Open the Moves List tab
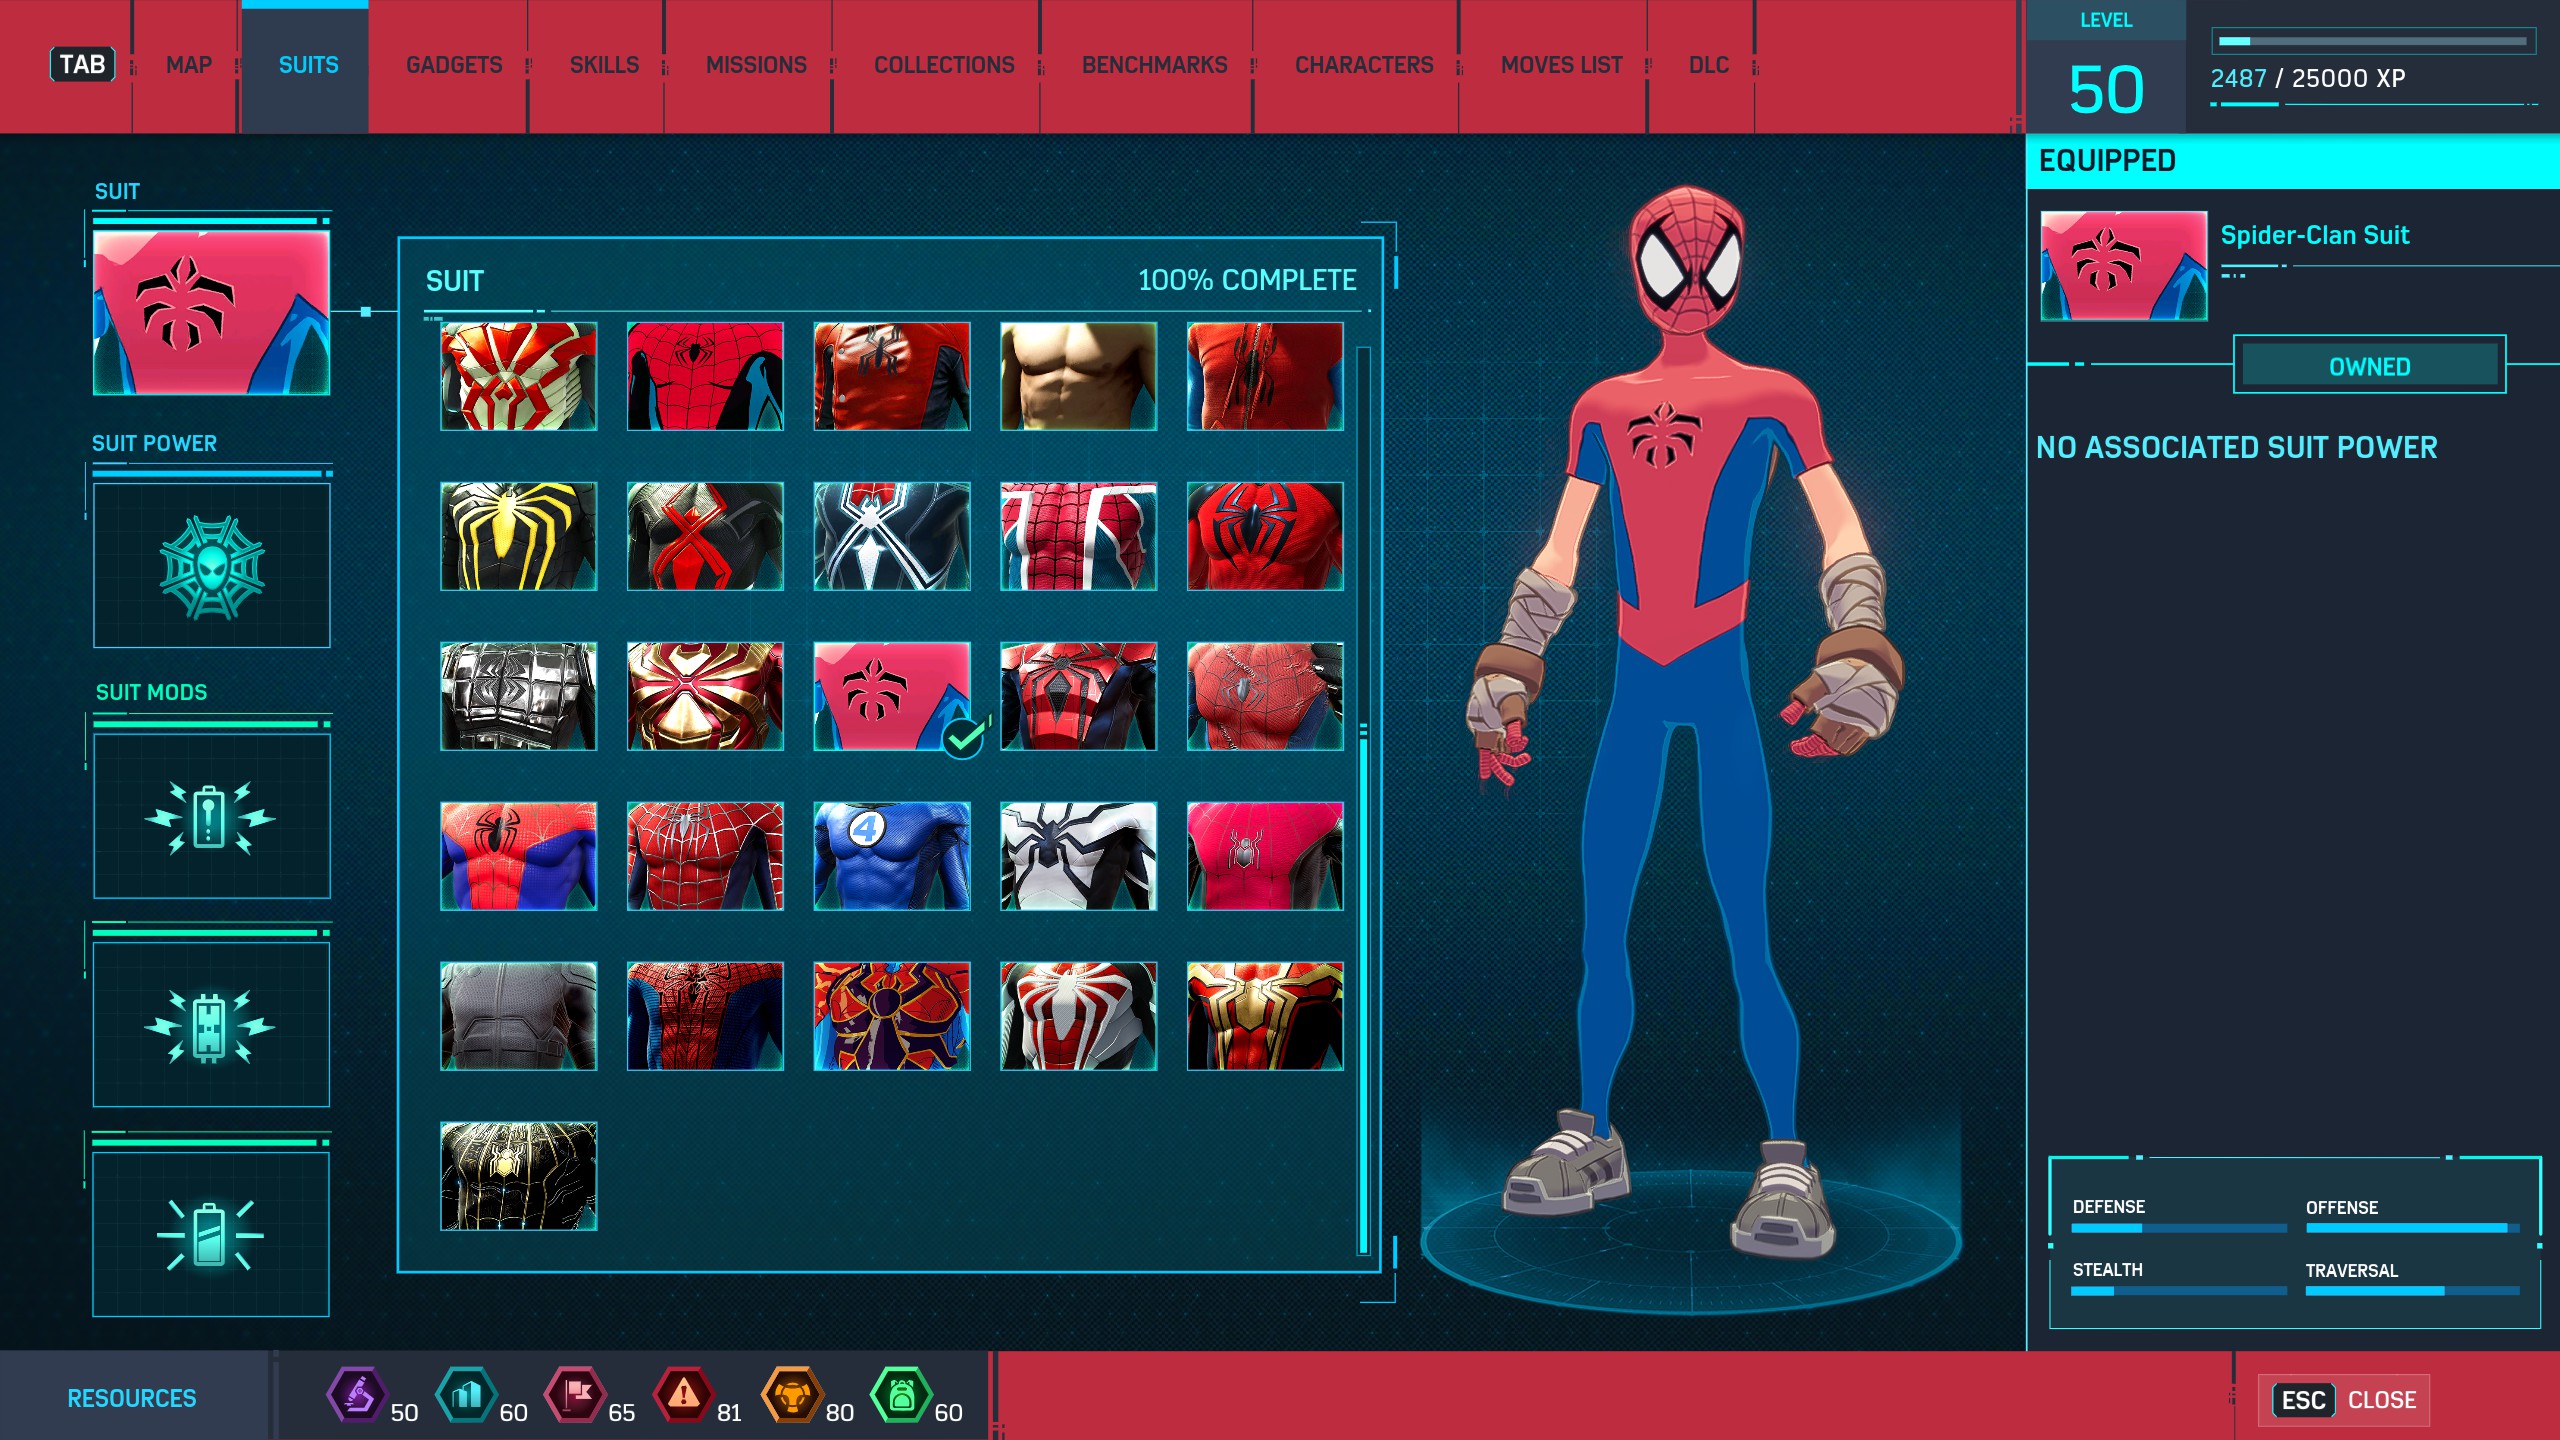 tap(1561, 65)
